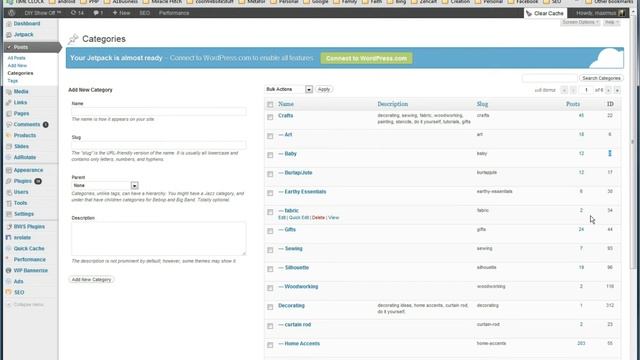Expand the Help panel

tap(611, 22)
